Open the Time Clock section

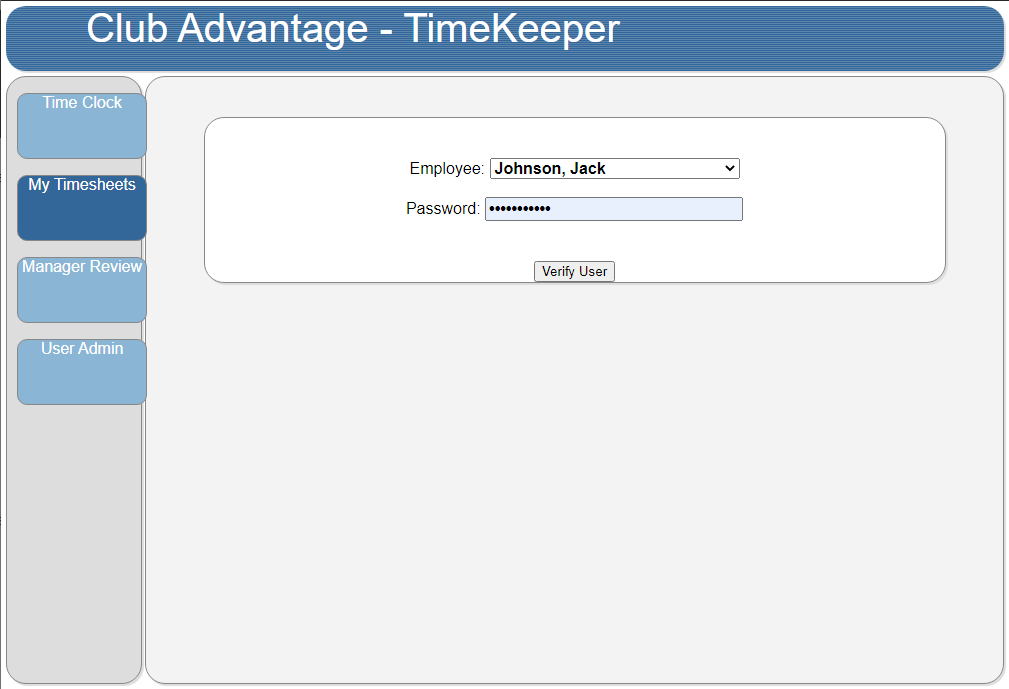pyautogui.click(x=82, y=126)
